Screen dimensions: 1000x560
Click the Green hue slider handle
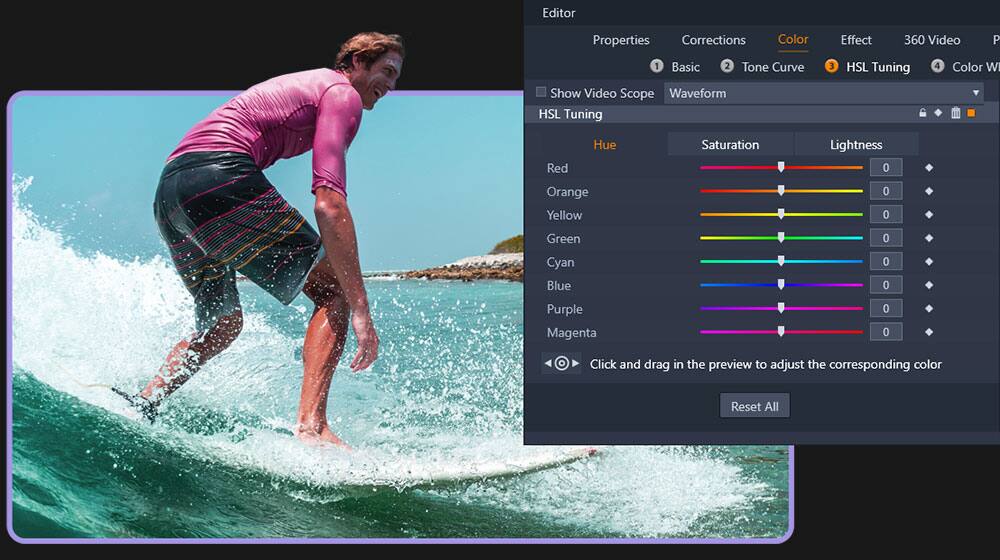tap(781, 238)
